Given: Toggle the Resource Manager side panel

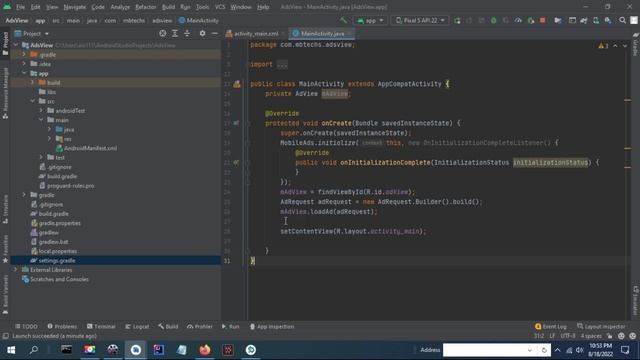Looking at the screenshot, I should 5,93.
